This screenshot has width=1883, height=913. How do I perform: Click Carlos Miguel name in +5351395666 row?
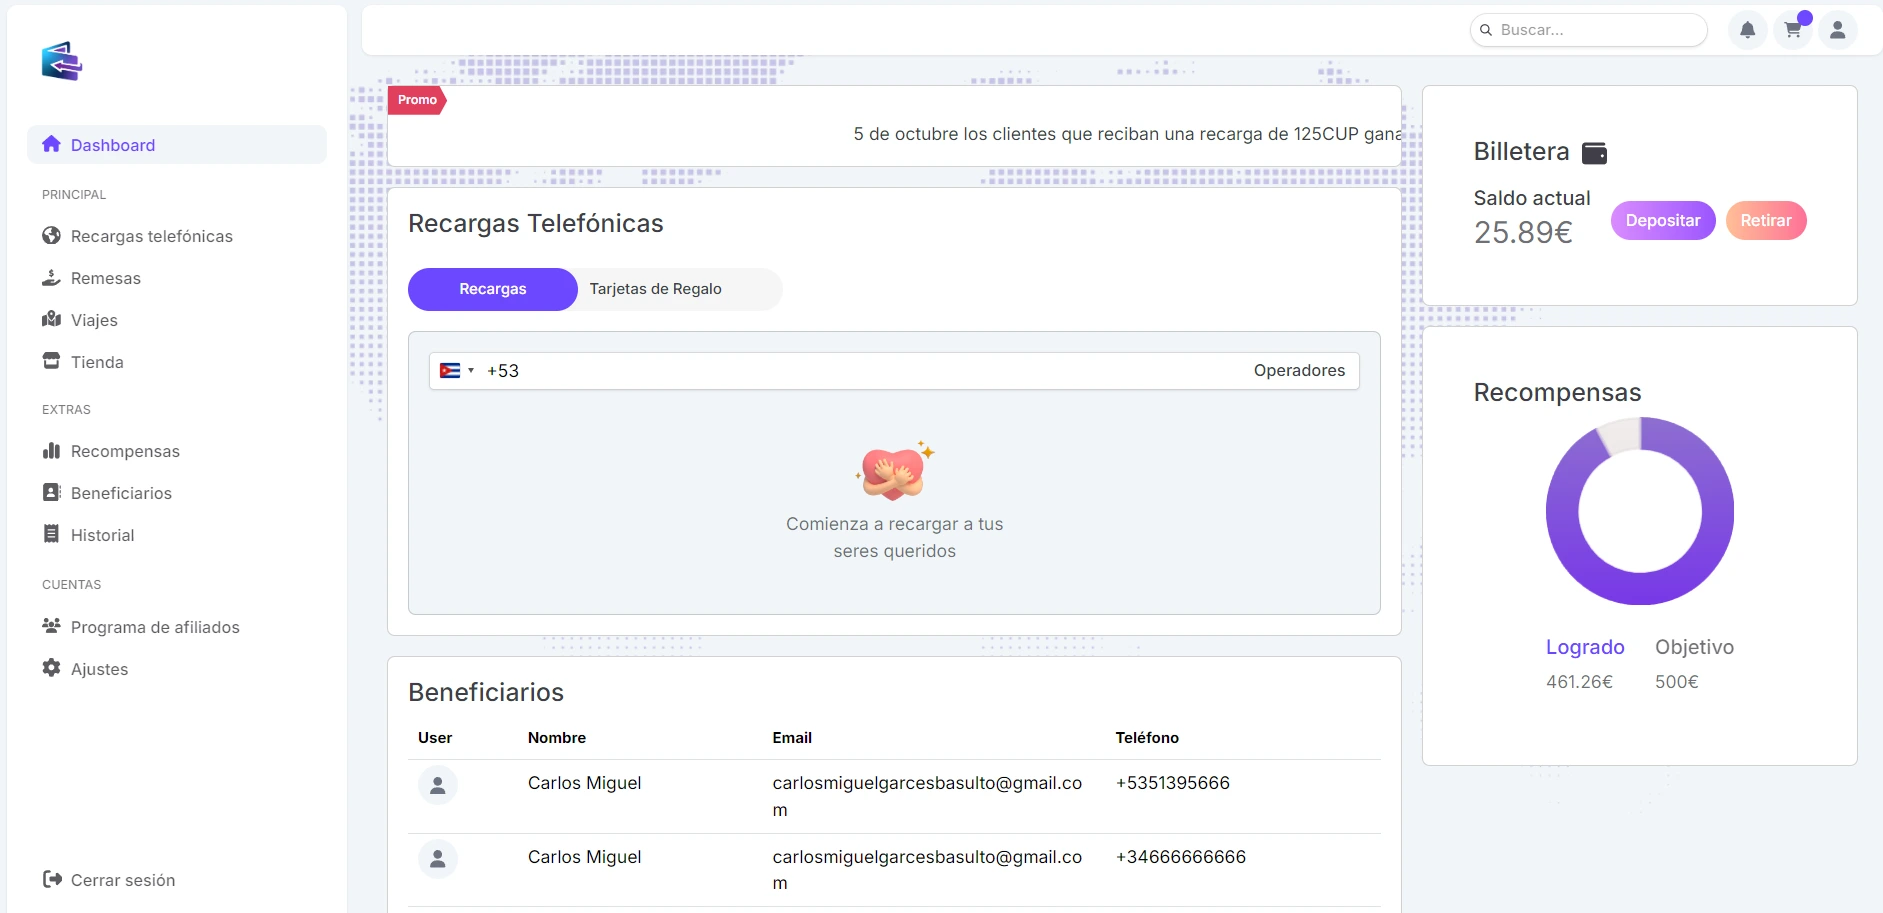tap(585, 783)
